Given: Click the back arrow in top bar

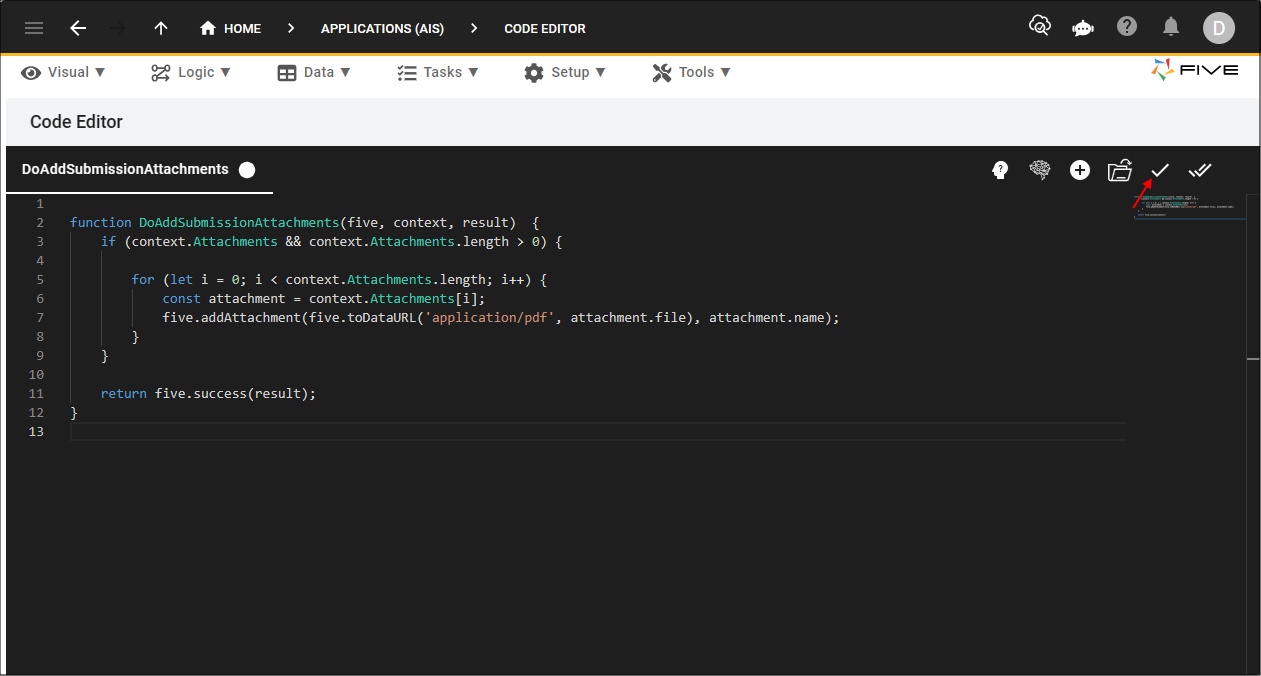Looking at the screenshot, I should coord(78,28).
